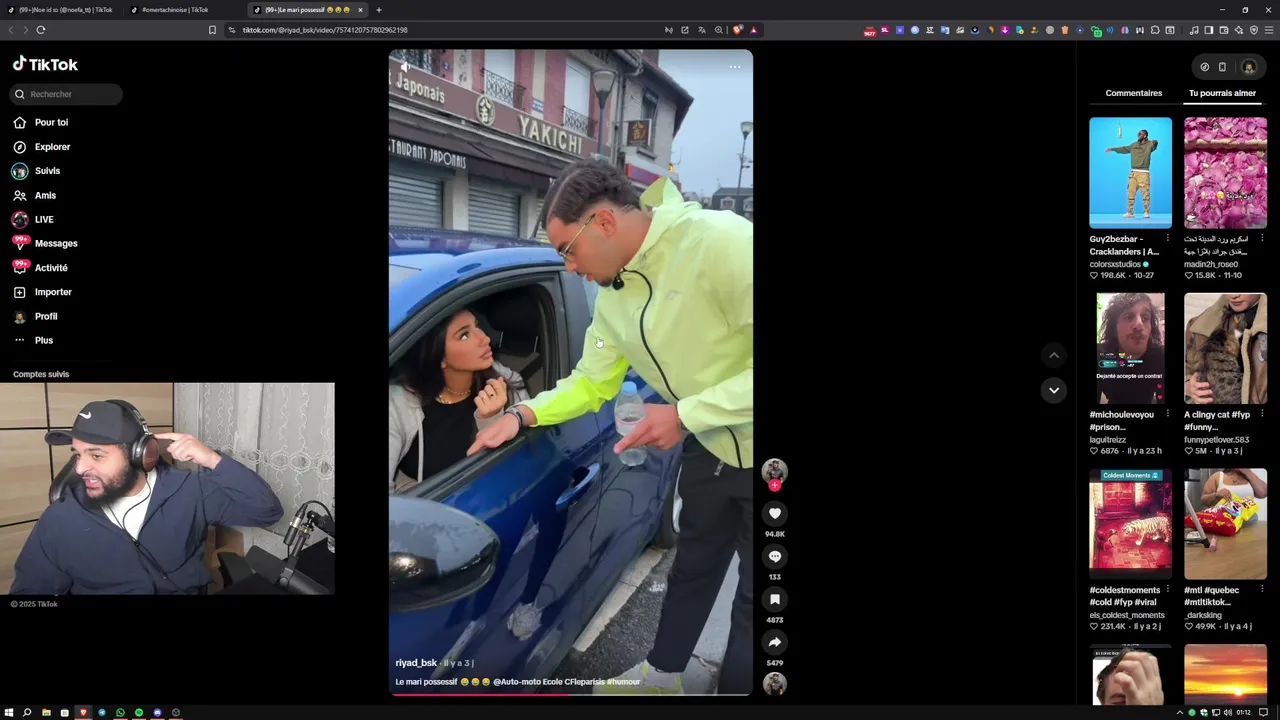Go to the next video with down arrow
Viewport: 1280px width, 720px height.
(1053, 390)
